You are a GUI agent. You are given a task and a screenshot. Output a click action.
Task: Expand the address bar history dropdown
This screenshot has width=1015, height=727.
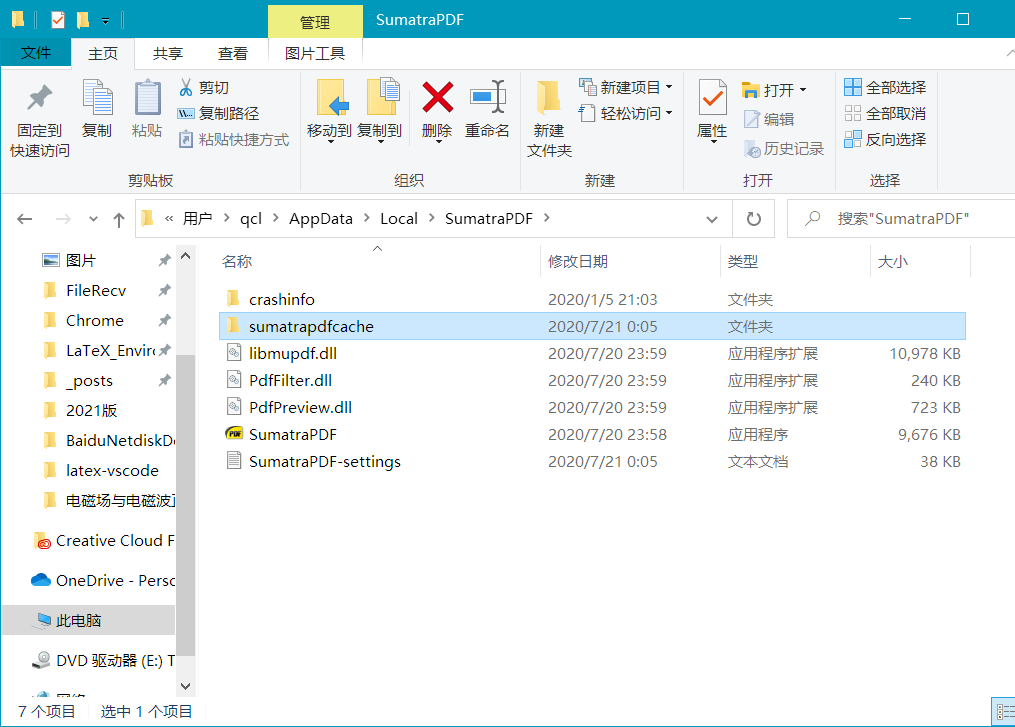(712, 219)
